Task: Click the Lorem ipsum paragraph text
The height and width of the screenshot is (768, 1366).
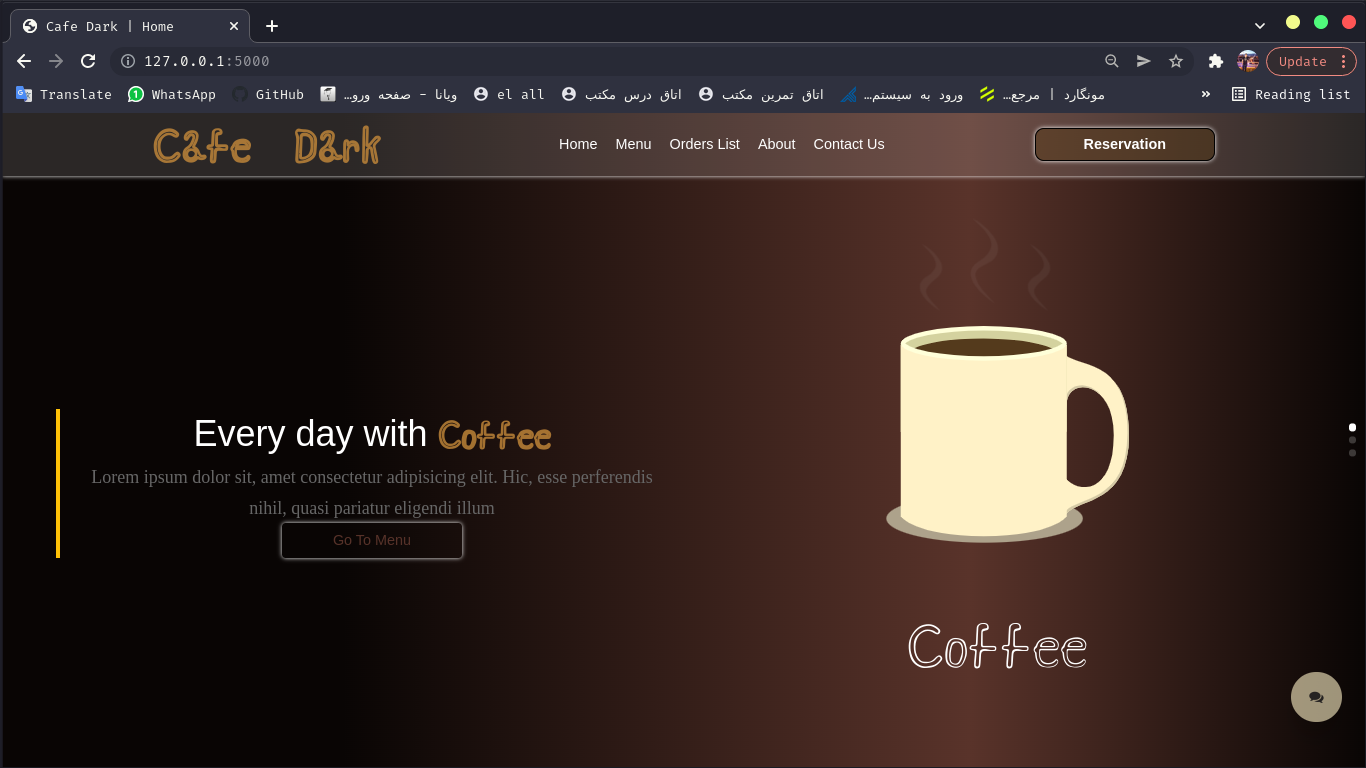Action: [372, 492]
